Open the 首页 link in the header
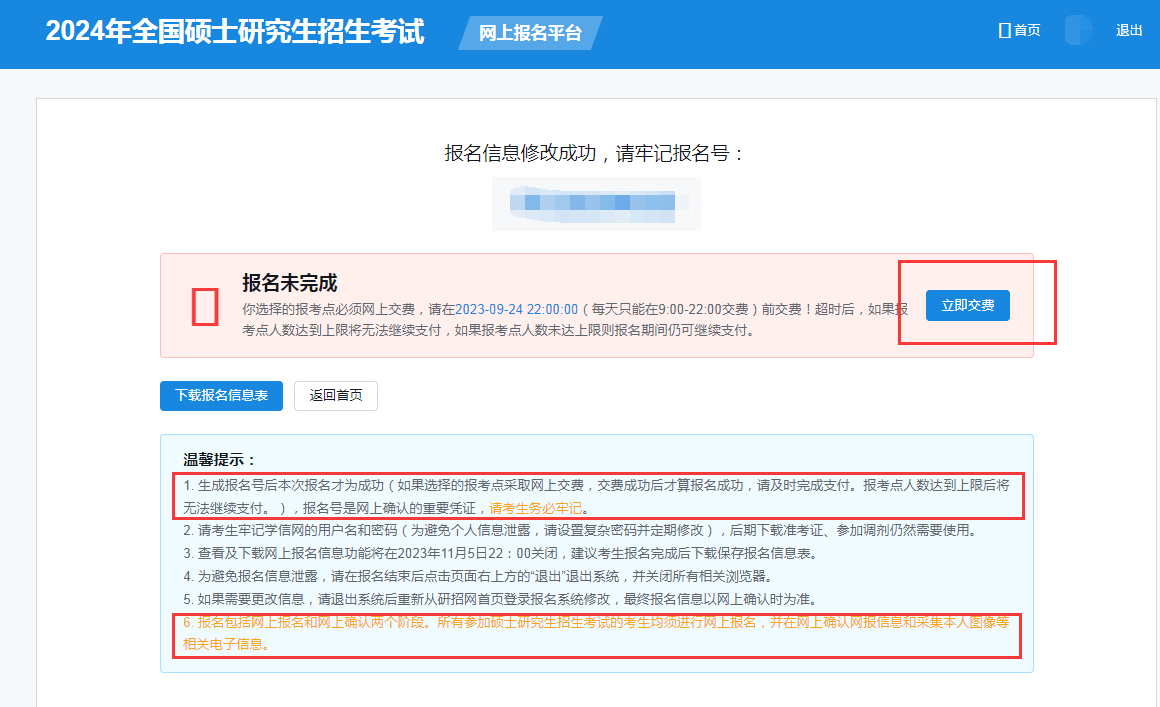Screen dimensions: 1160x707 tap(1027, 31)
